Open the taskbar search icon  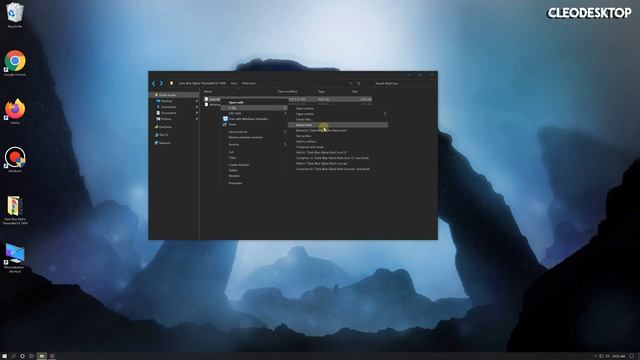pos(13,356)
